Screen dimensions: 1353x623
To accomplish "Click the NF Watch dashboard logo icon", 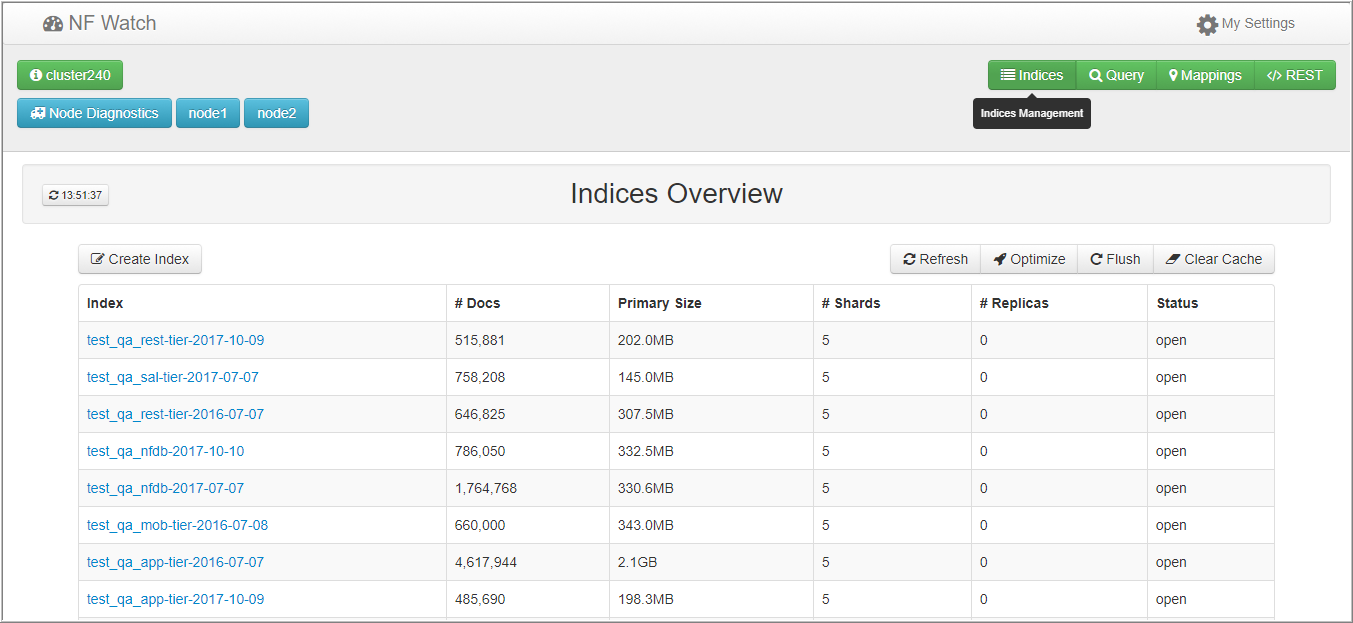I will [x=53, y=23].
